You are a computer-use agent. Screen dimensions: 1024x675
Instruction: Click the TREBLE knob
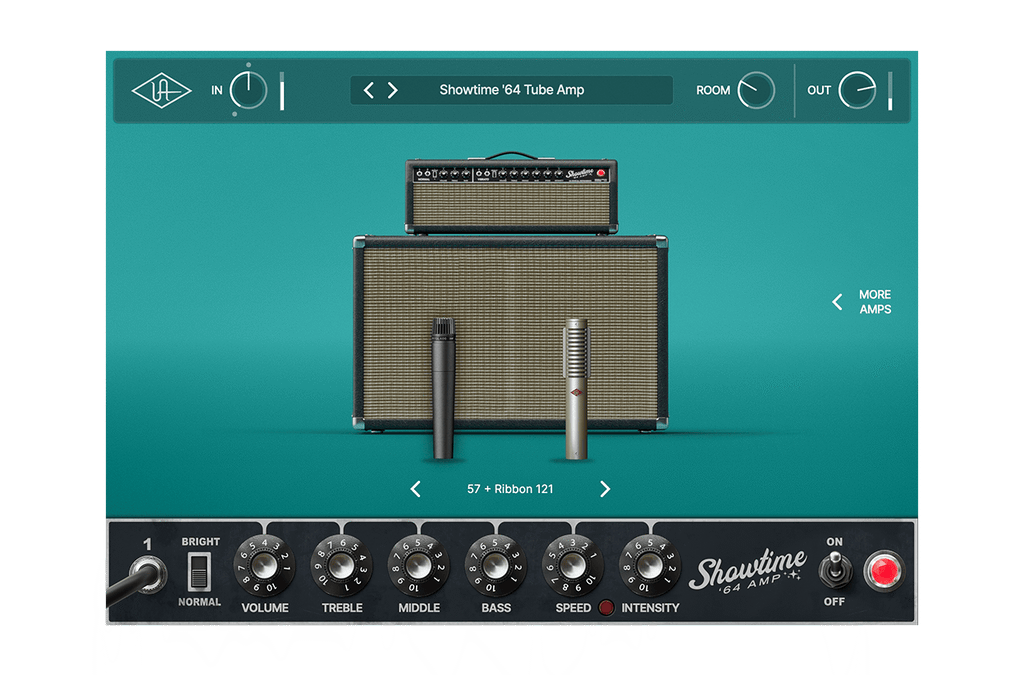tap(342, 567)
